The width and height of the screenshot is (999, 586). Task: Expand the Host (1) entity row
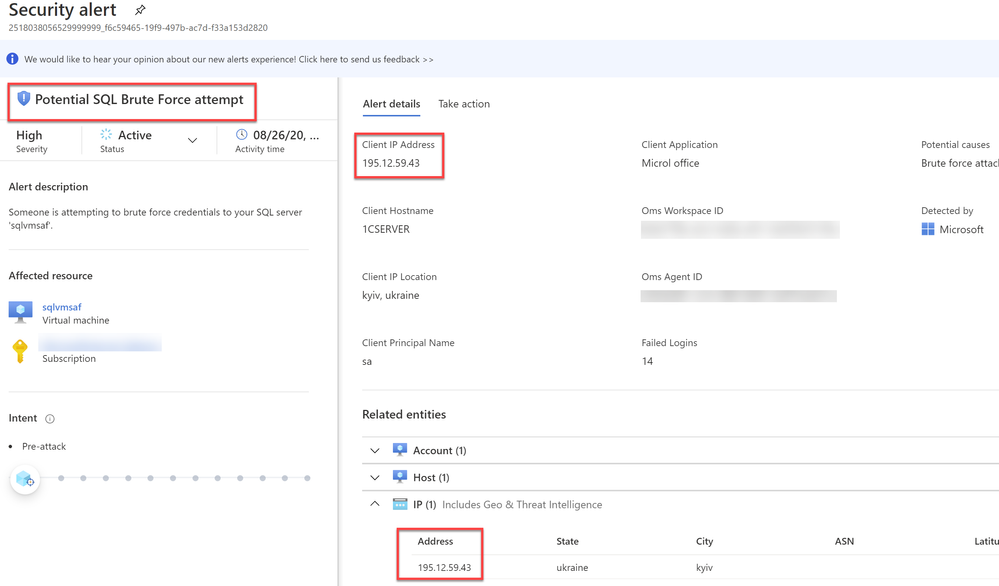coord(375,478)
